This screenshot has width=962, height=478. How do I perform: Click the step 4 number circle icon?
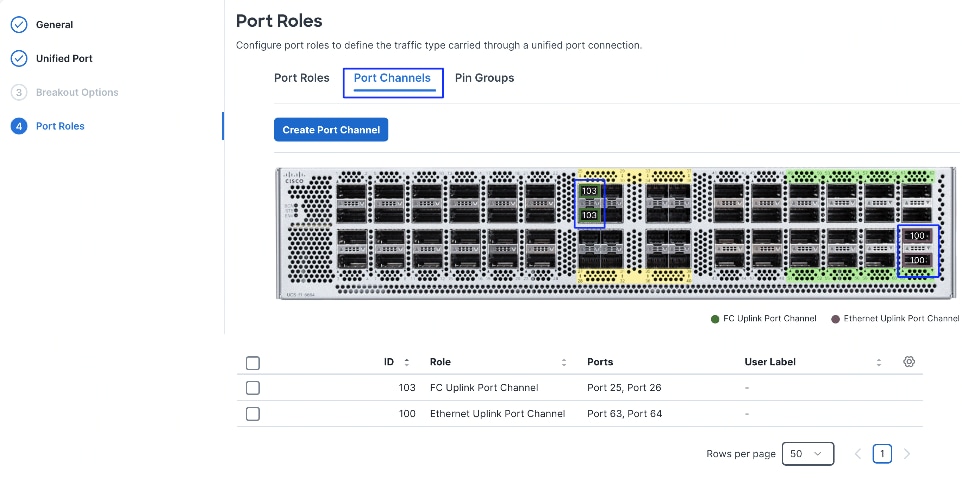[19, 126]
